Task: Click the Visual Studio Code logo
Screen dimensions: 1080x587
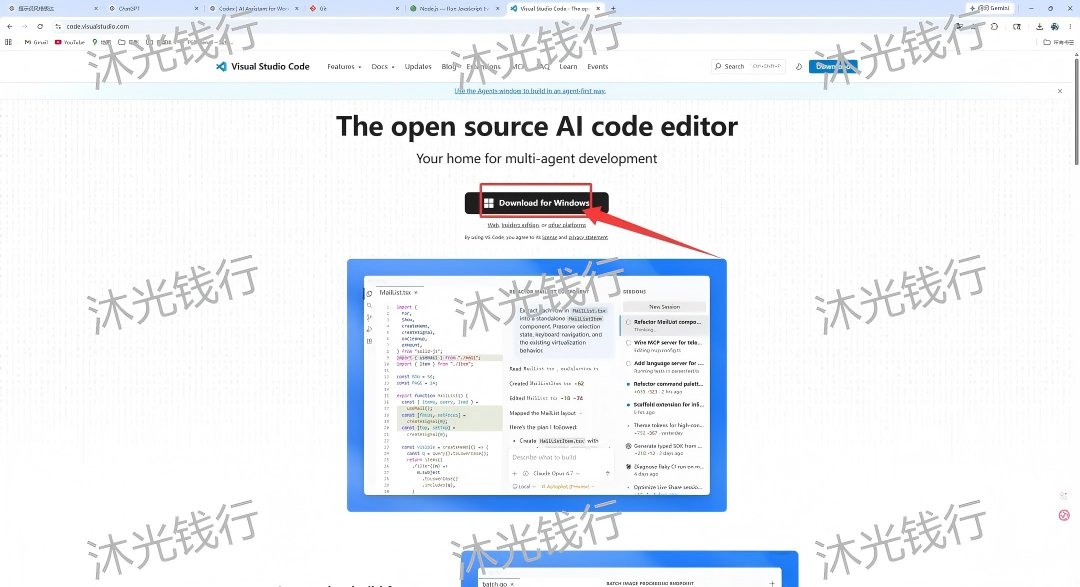Action: pyautogui.click(x=262, y=66)
